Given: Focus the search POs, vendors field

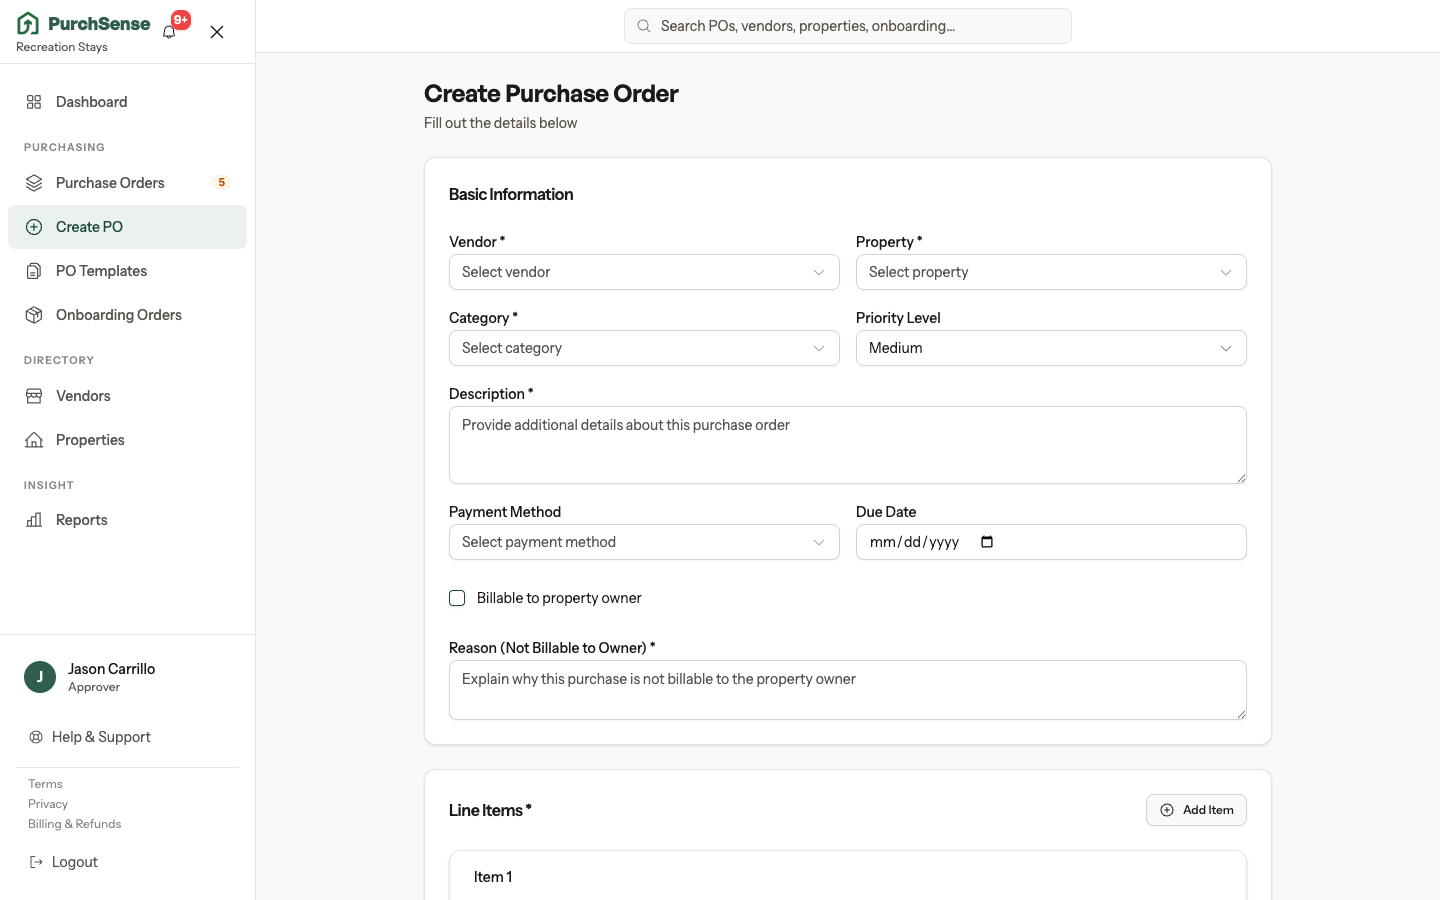Looking at the screenshot, I should tap(848, 26).
